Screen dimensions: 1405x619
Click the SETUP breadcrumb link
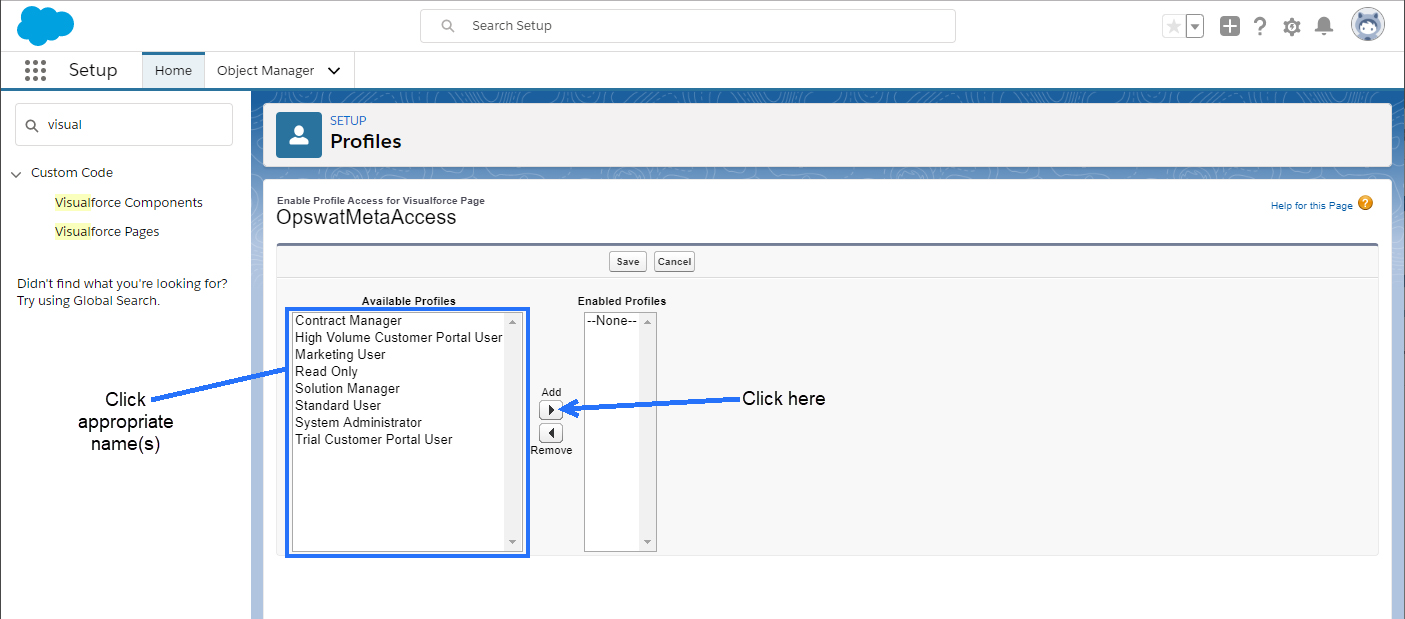(x=348, y=121)
